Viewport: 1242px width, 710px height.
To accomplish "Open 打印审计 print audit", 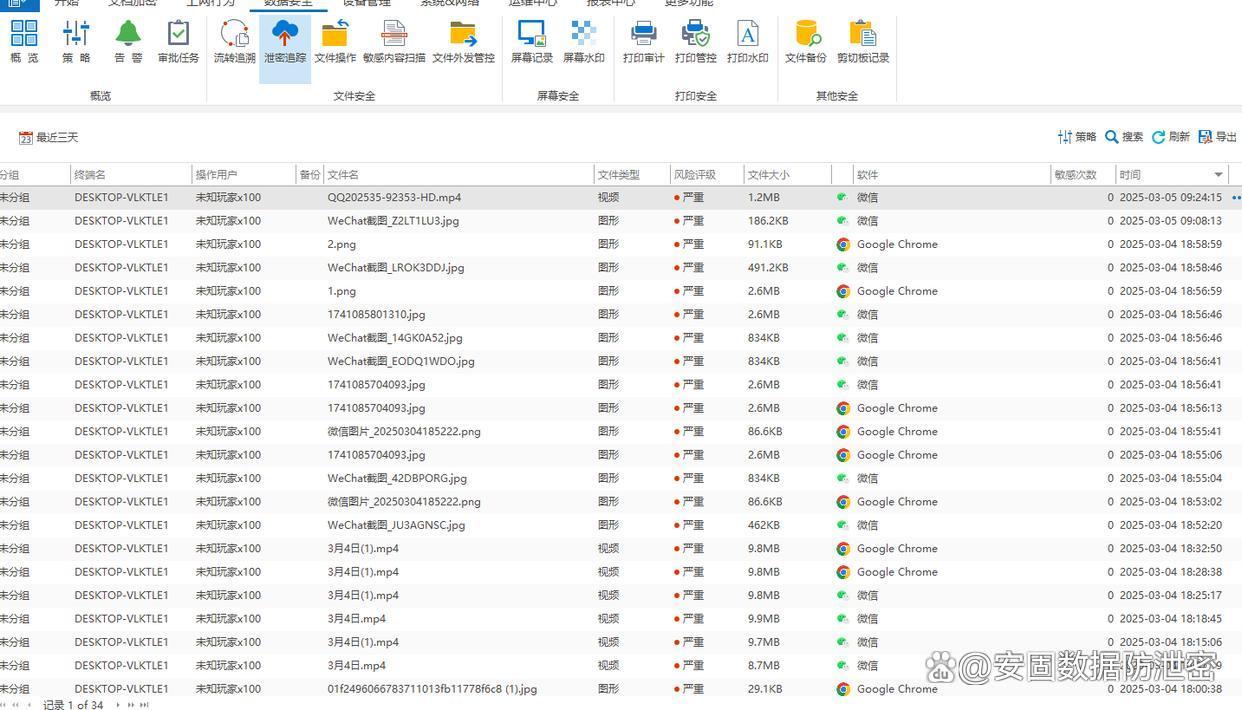I will pyautogui.click(x=643, y=41).
